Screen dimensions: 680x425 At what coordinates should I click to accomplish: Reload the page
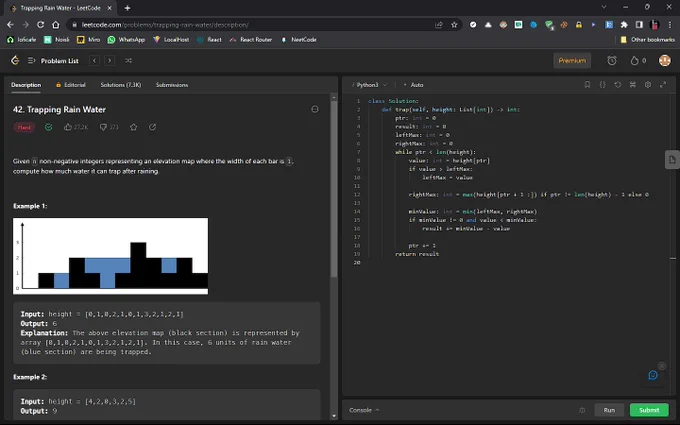(40, 25)
